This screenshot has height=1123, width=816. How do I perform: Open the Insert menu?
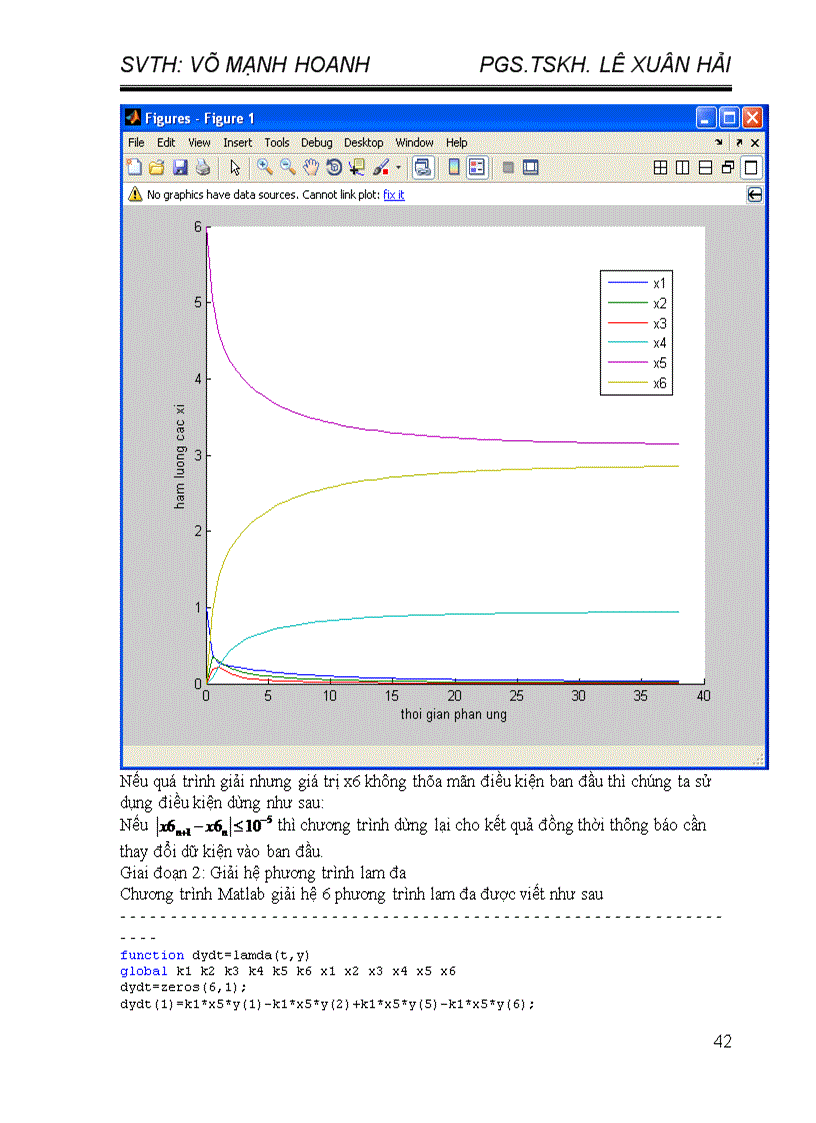click(237, 143)
